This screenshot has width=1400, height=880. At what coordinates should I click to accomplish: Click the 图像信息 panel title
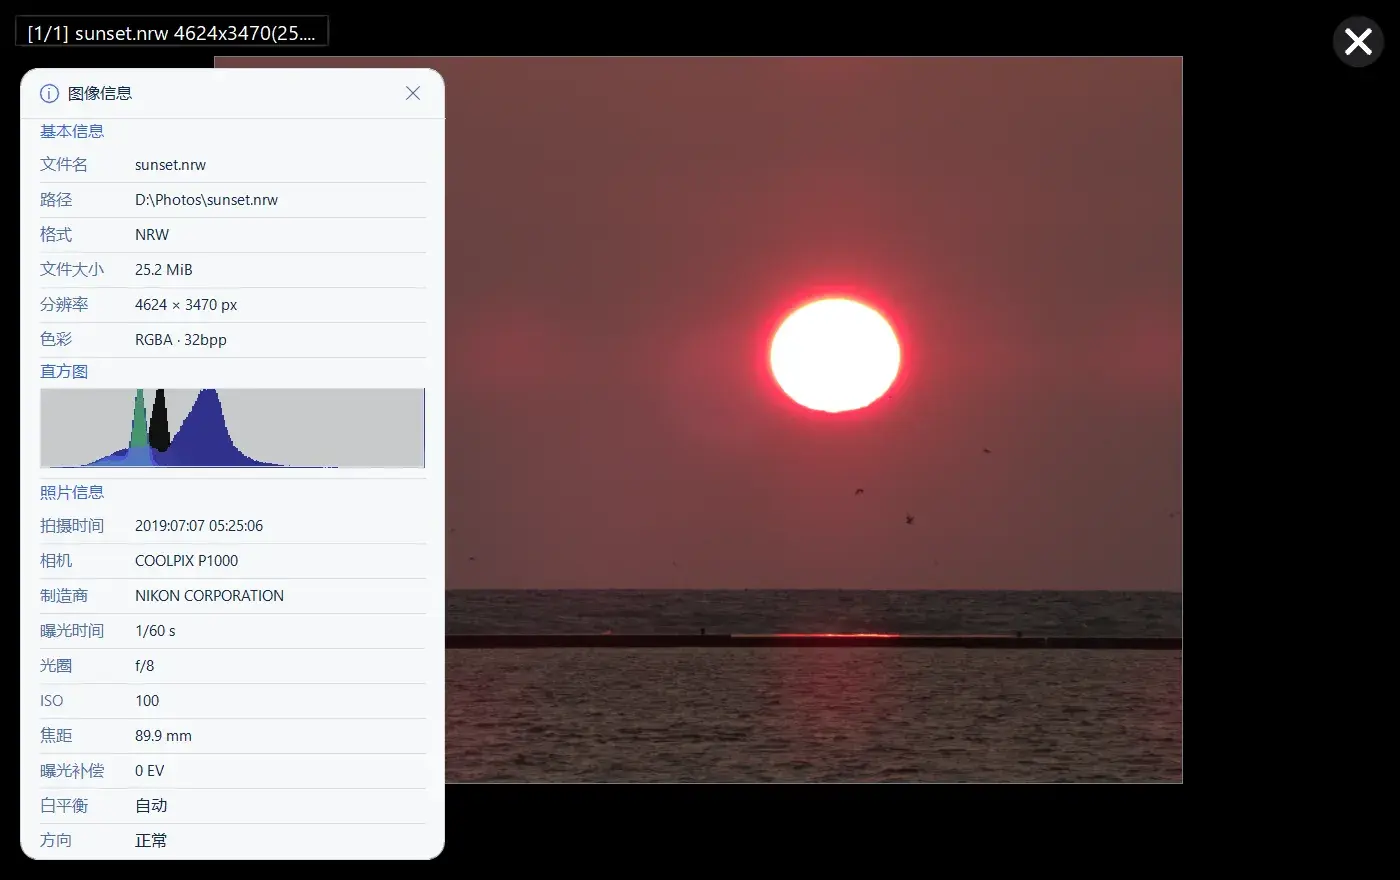coord(100,93)
